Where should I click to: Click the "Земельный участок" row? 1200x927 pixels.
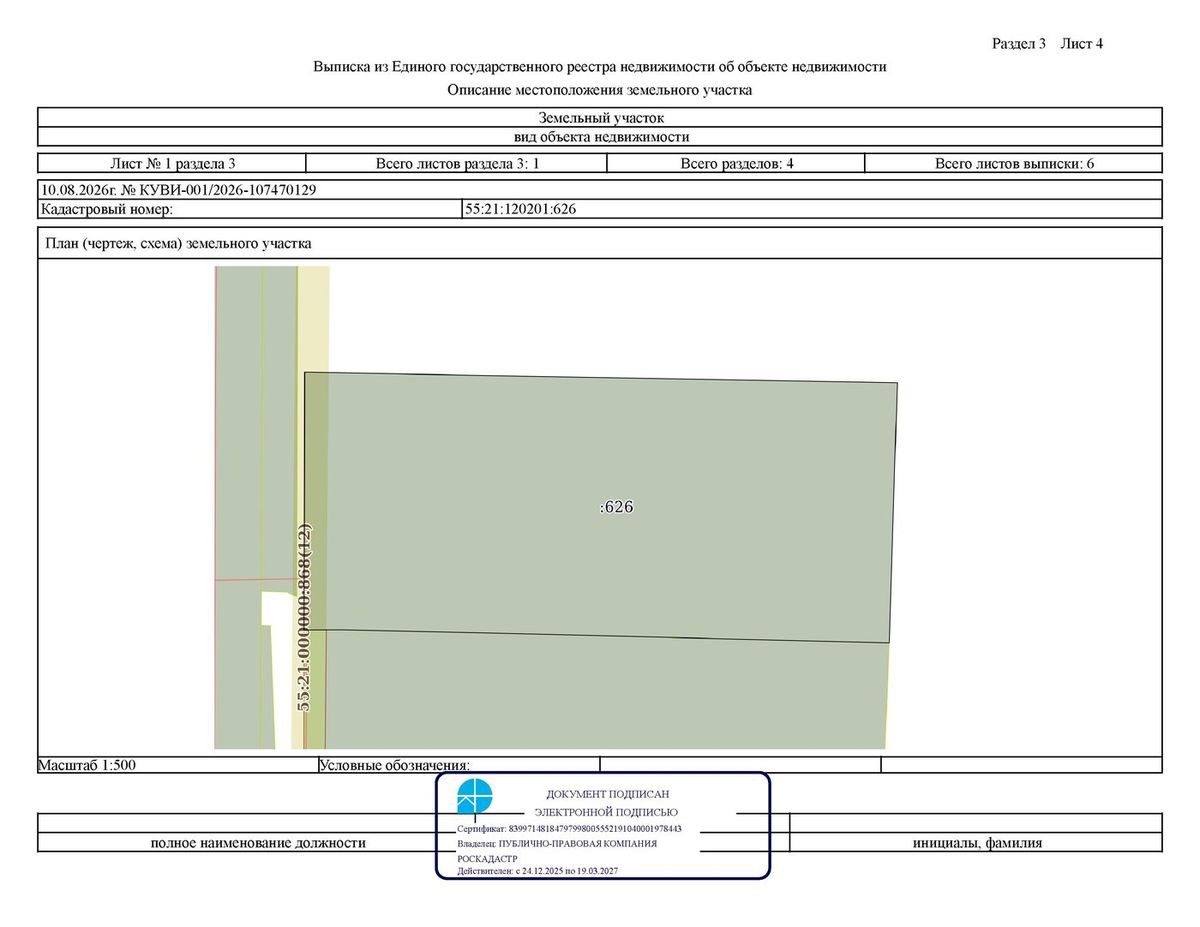tap(600, 118)
